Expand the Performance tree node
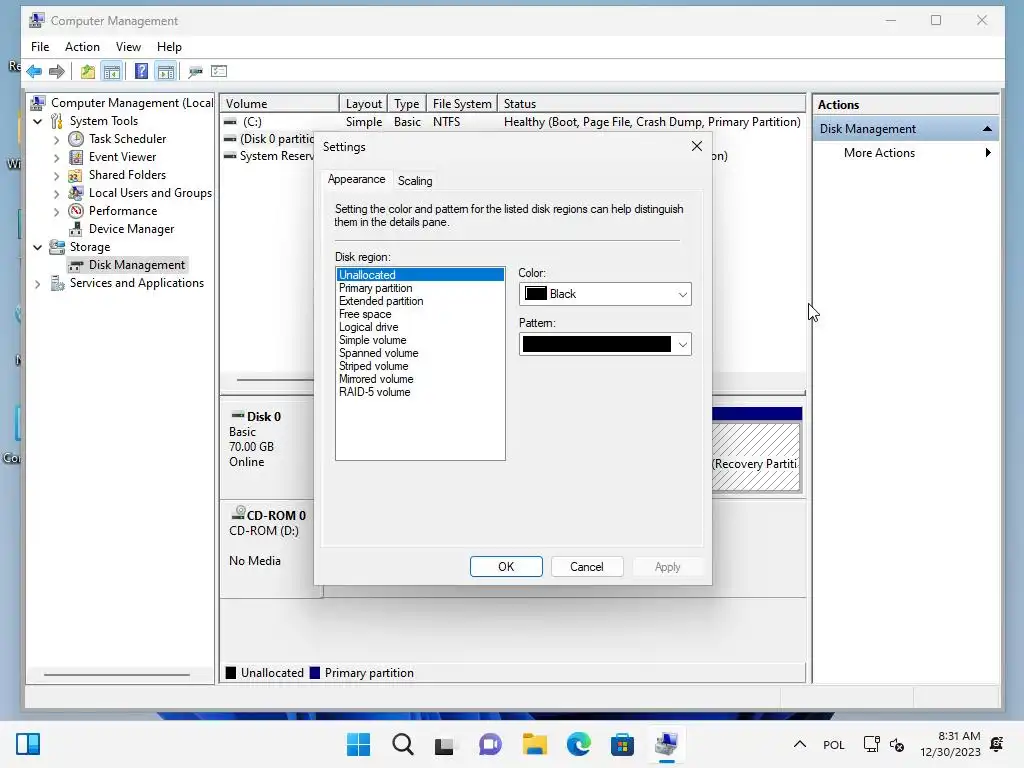Screen dimensions: 1024x768 click(56, 212)
